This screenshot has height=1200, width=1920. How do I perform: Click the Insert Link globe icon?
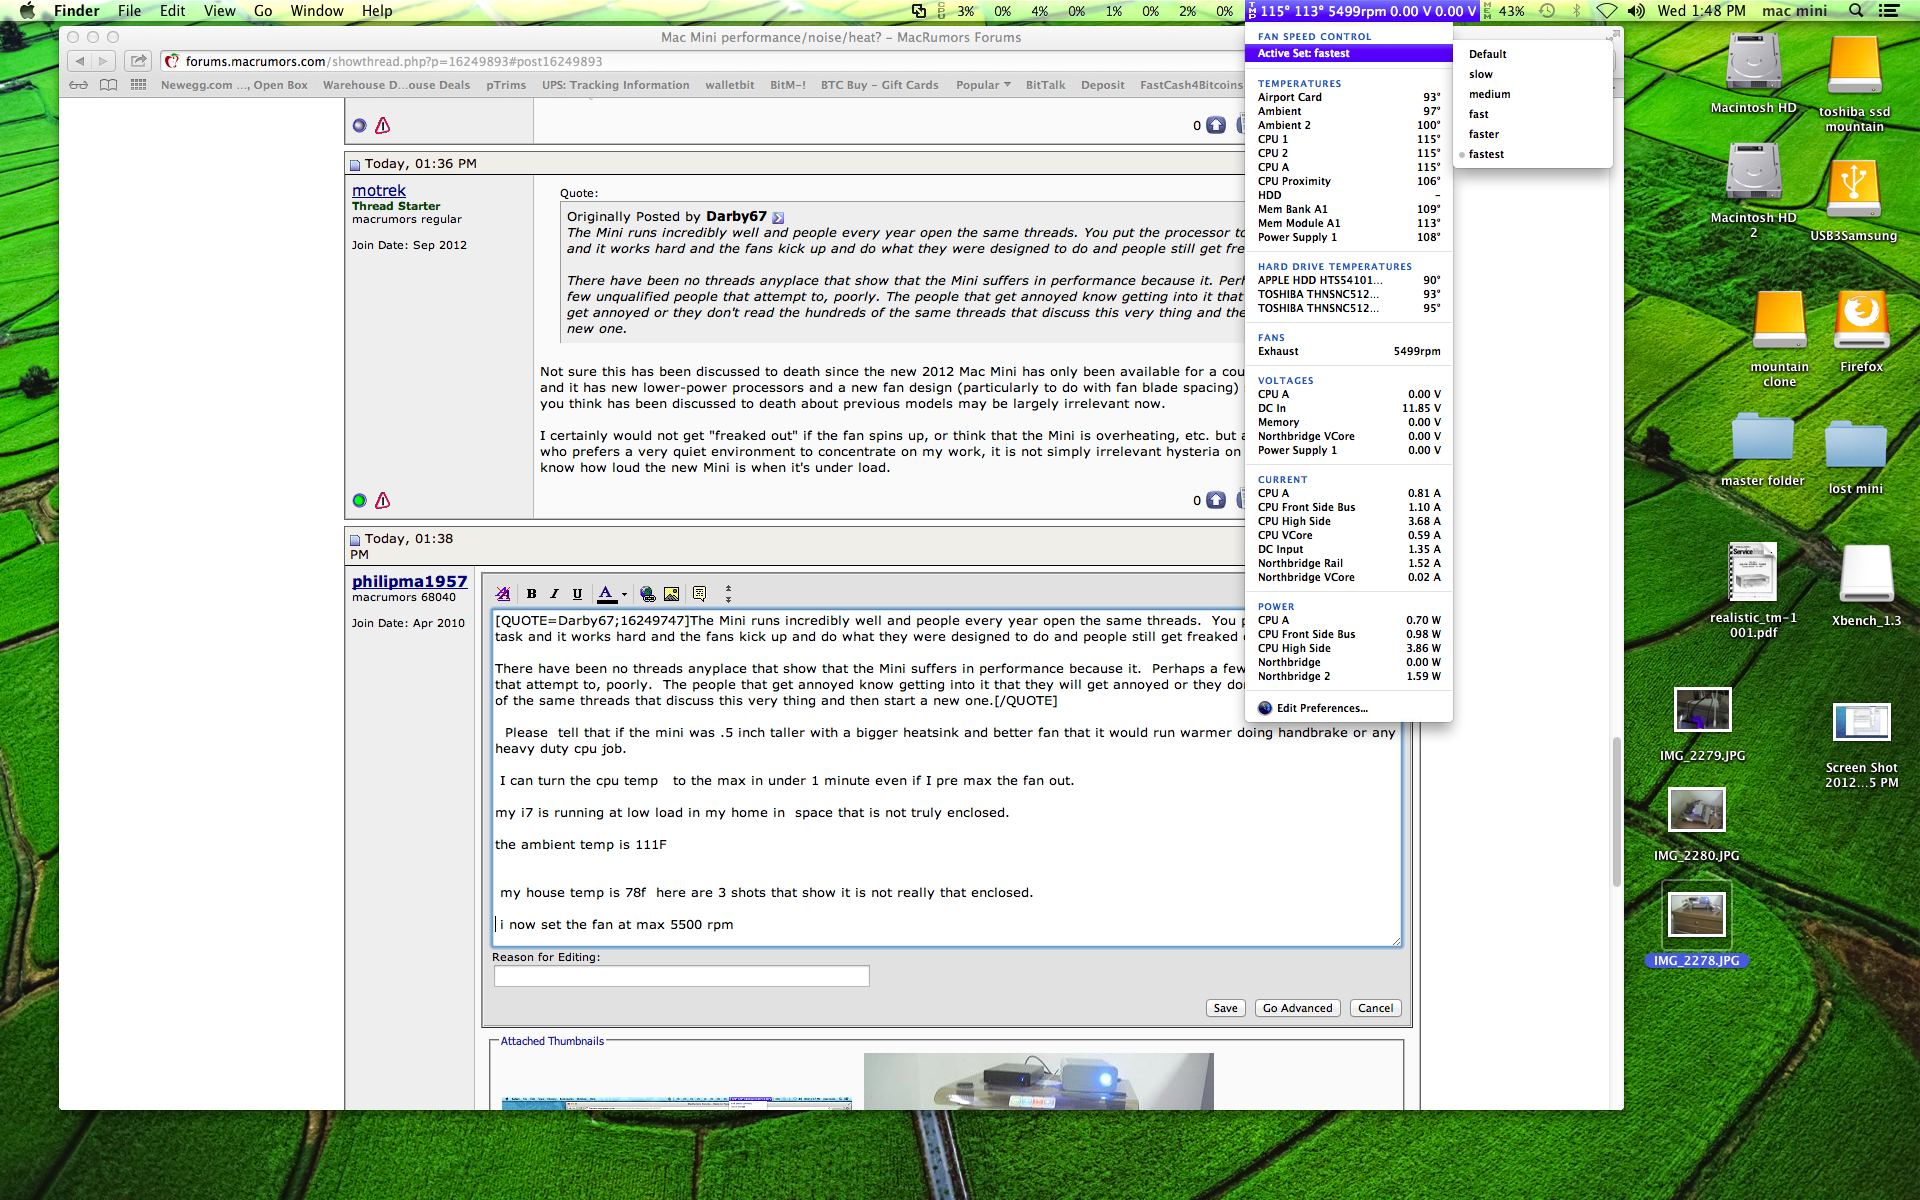click(x=647, y=594)
